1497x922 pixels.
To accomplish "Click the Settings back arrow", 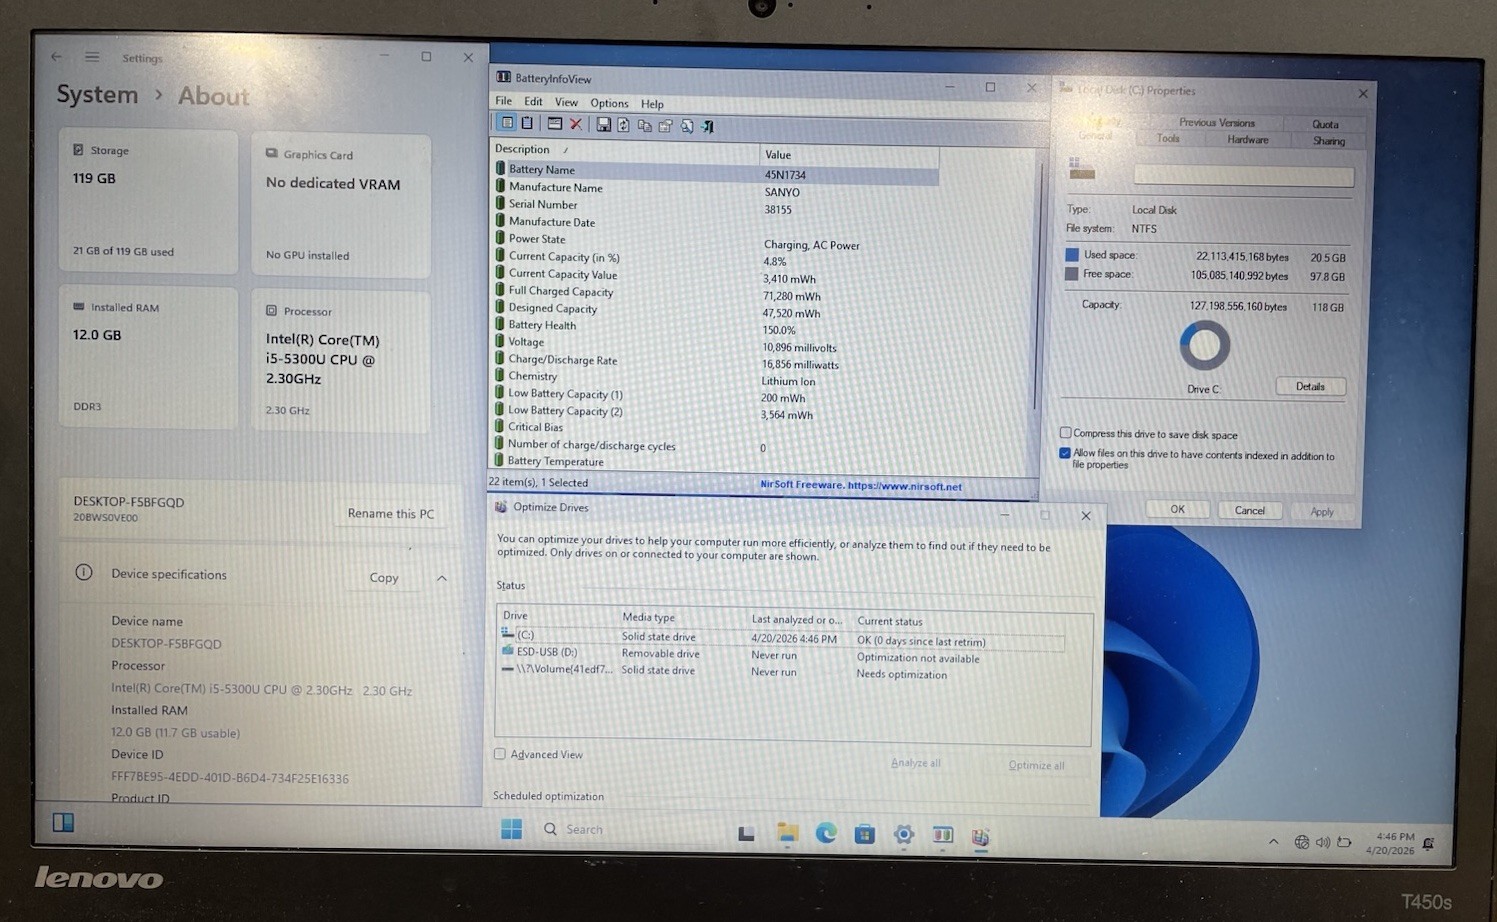I will pos(56,57).
